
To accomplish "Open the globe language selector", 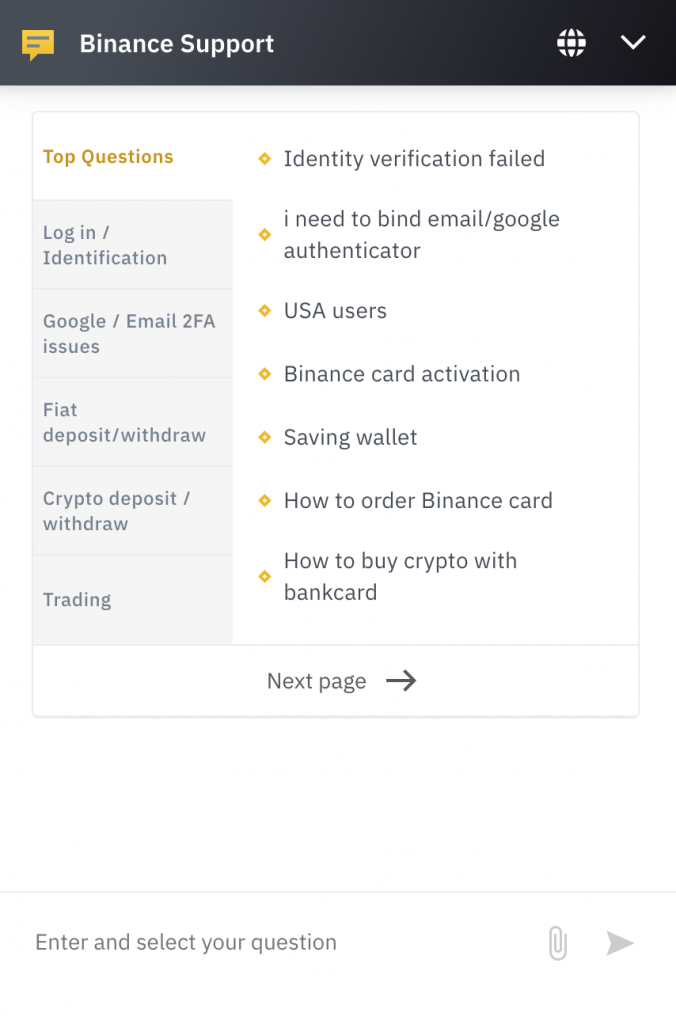I will click(x=571, y=43).
